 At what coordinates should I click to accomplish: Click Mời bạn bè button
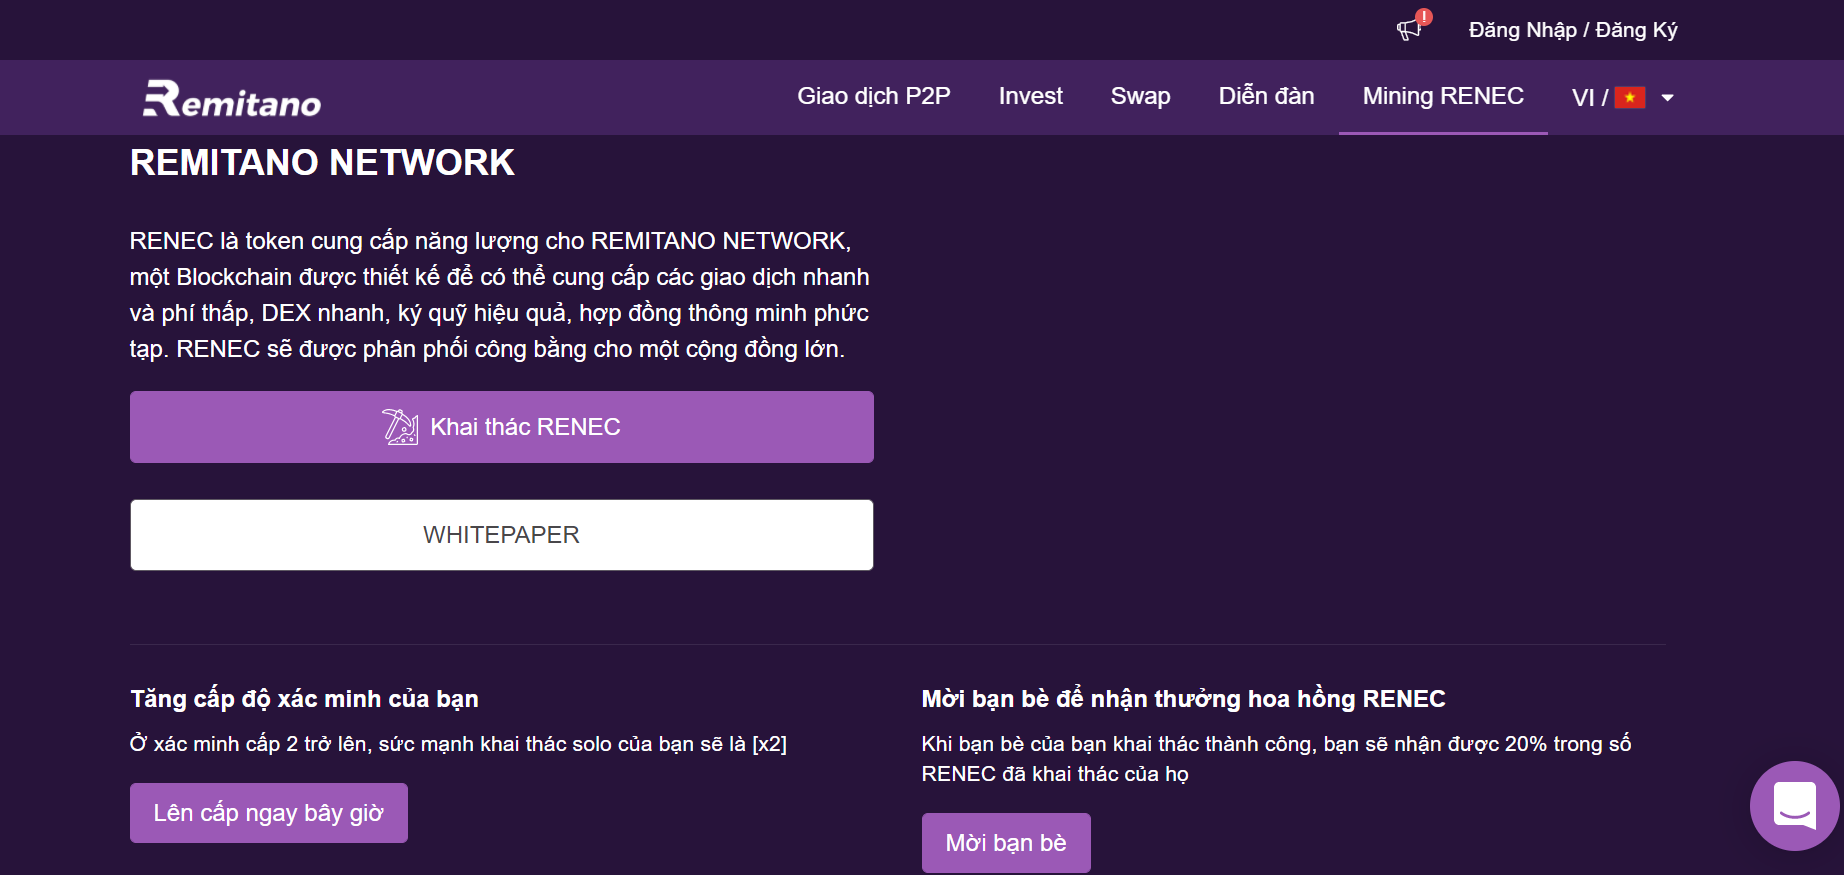[x=1006, y=843]
